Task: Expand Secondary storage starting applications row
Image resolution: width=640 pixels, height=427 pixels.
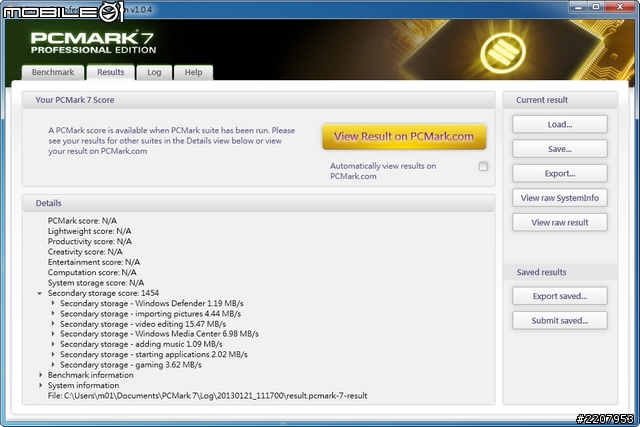Action: coord(53,354)
